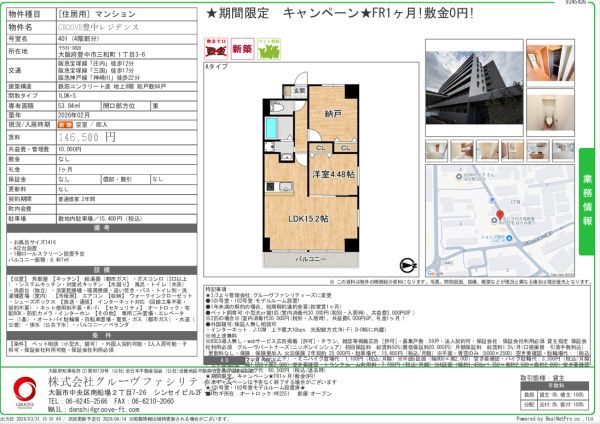Select contract period 普通借家 2年間
Screen dimensions: 600x424
coord(77,199)
